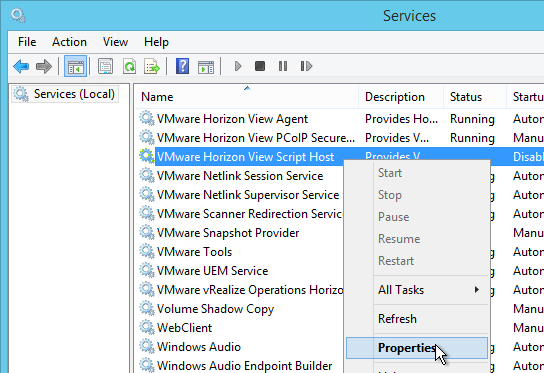Click the Export List toolbar icon

152,66
